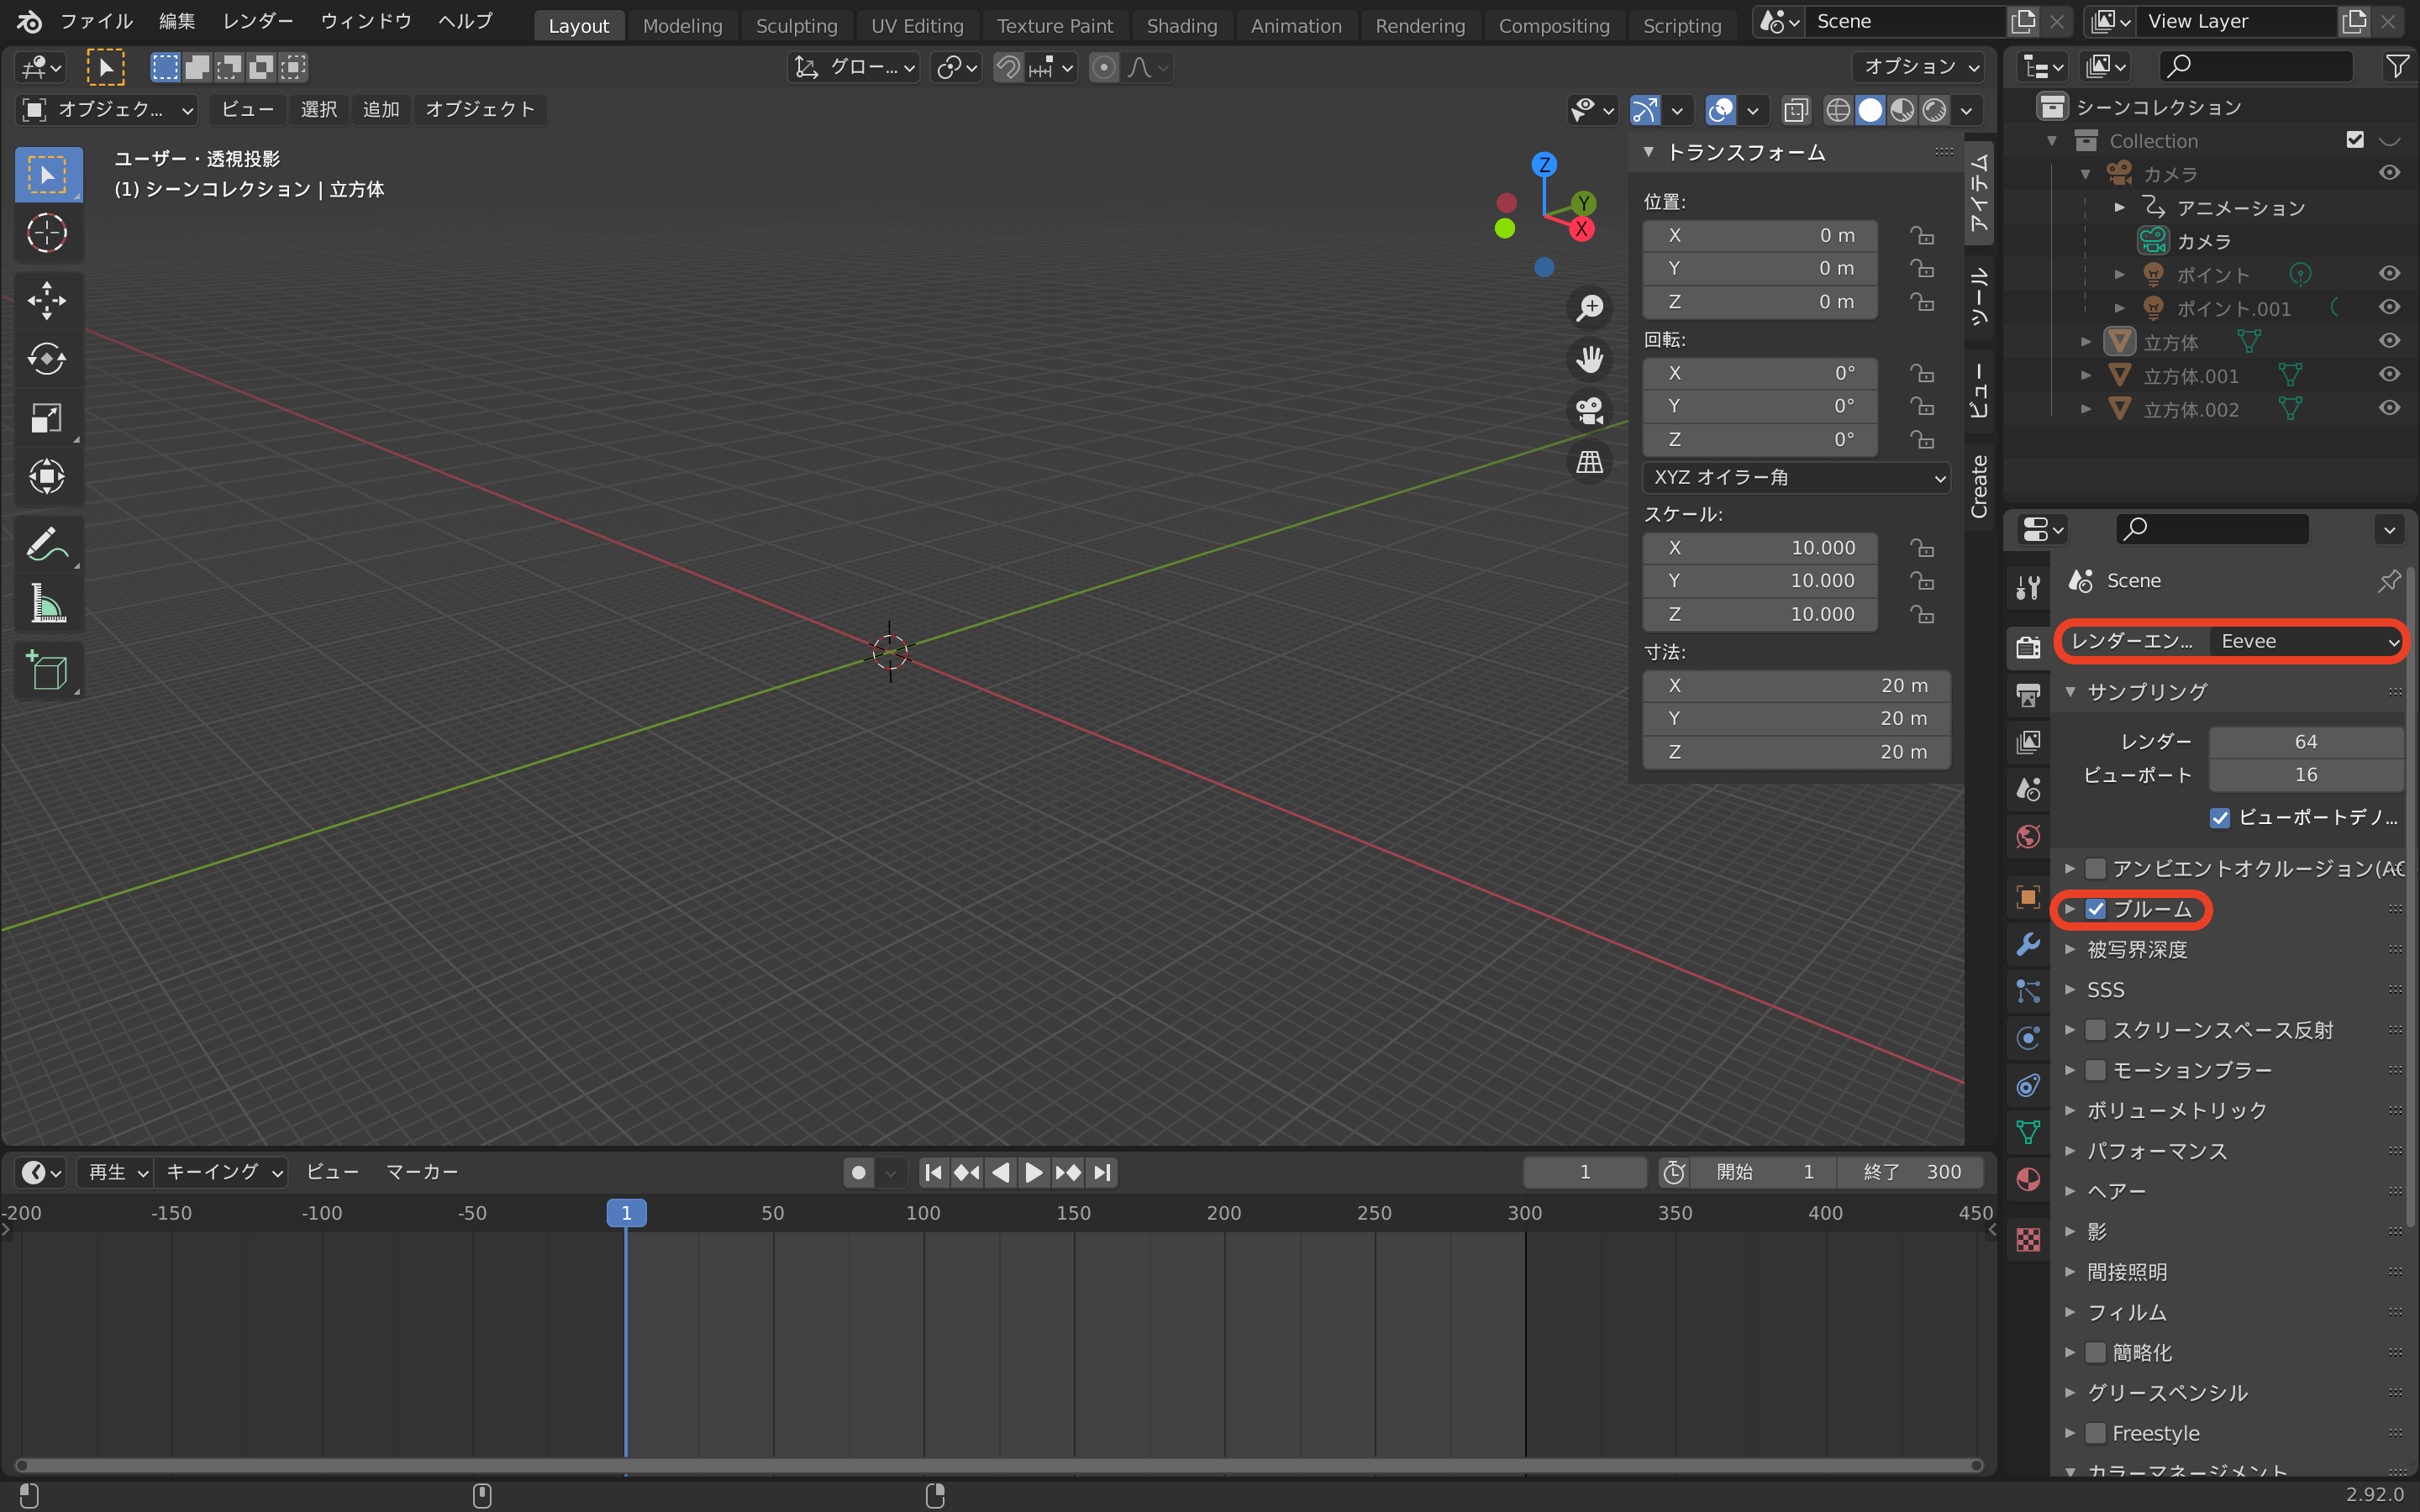Open the Object mode selector dropdown
The height and width of the screenshot is (1512, 2420).
click(x=107, y=109)
